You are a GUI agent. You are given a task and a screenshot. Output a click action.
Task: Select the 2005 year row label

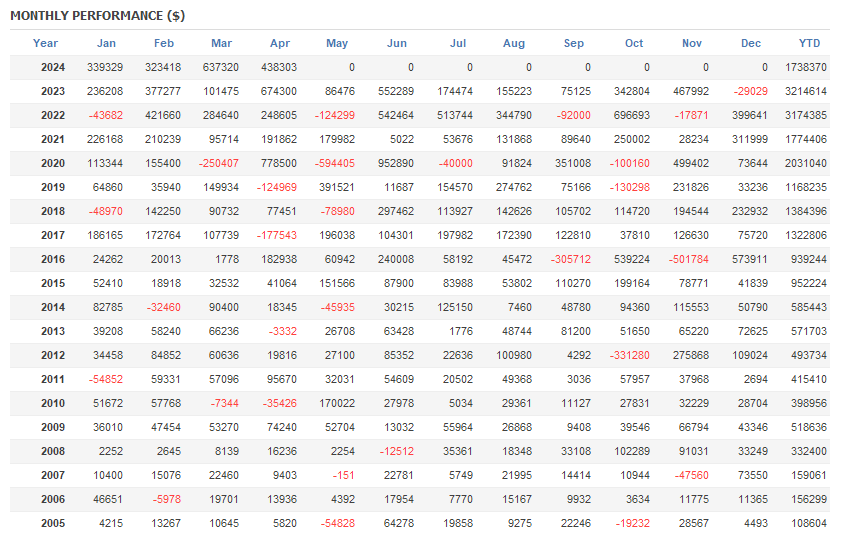(53, 522)
